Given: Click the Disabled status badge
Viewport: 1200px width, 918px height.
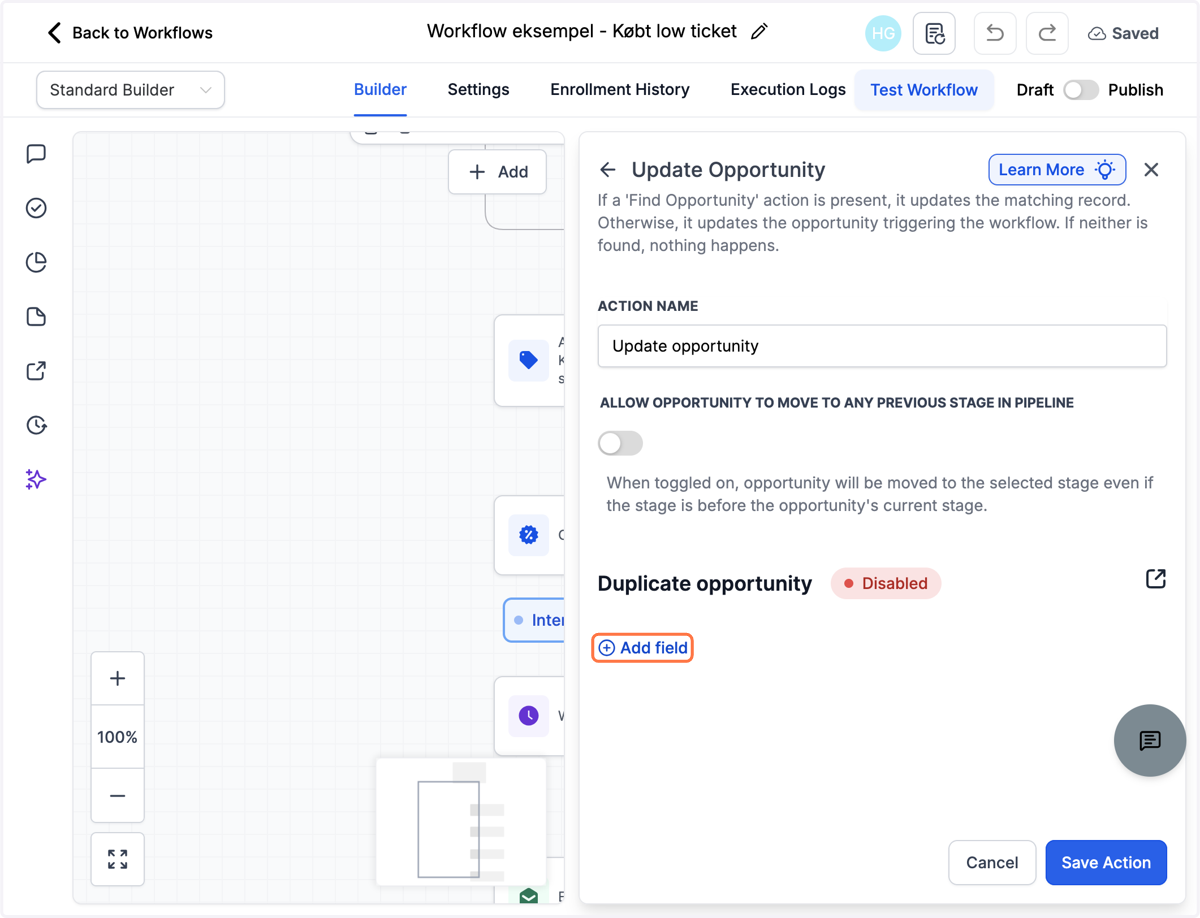Looking at the screenshot, I should coord(886,584).
